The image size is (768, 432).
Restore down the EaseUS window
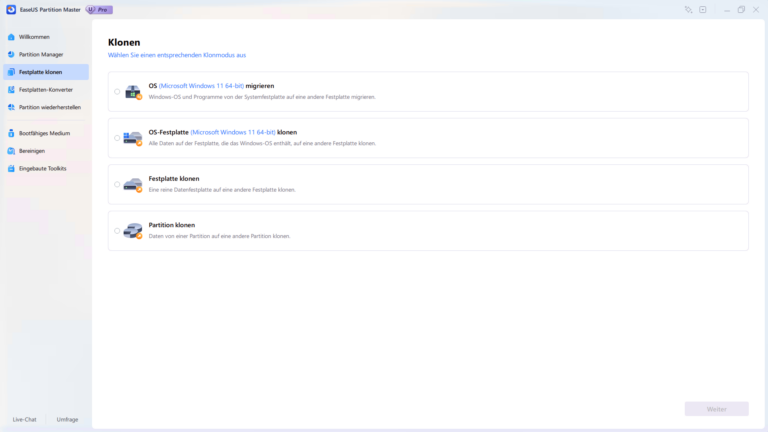coord(741,10)
